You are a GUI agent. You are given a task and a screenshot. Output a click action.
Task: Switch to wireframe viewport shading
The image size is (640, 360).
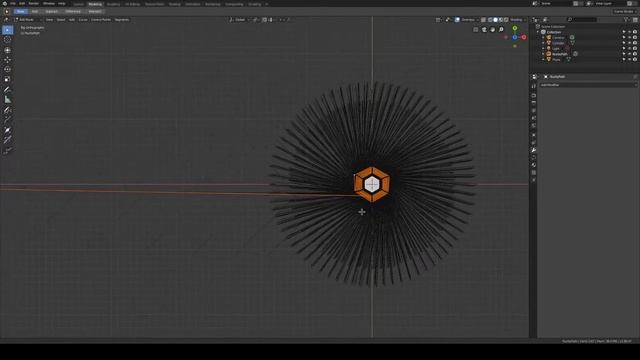(x=490, y=20)
